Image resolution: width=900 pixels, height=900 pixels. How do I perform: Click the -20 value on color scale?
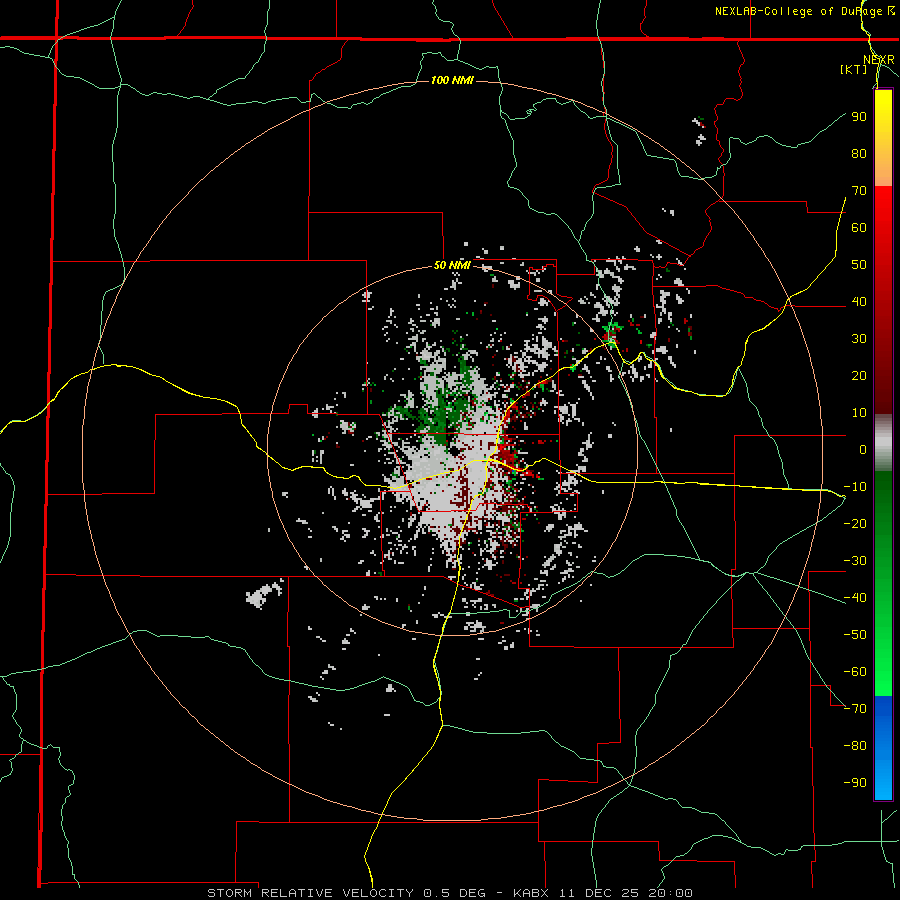855,524
